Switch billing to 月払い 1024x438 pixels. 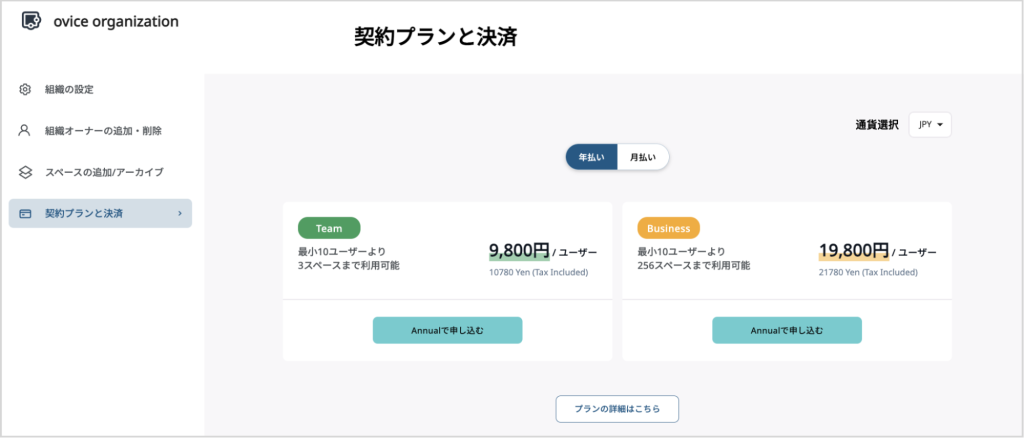(643, 157)
